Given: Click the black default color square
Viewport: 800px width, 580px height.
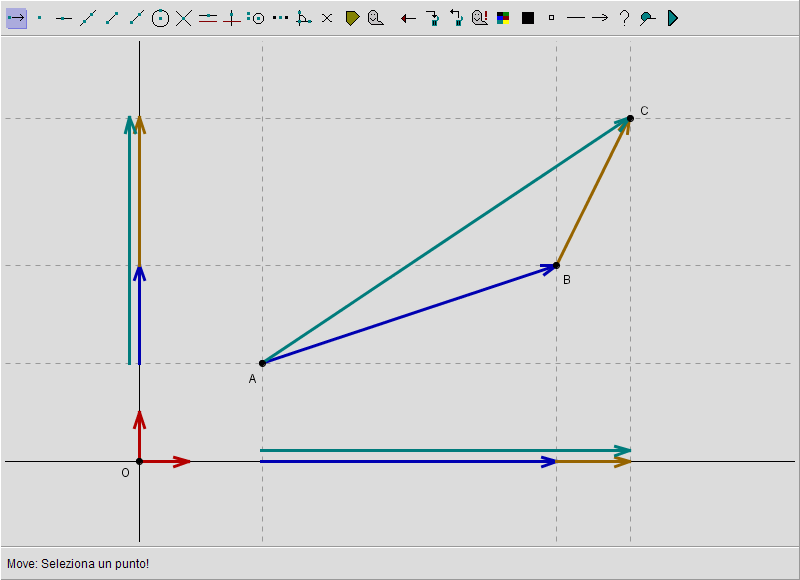Looking at the screenshot, I should click(x=528, y=18).
